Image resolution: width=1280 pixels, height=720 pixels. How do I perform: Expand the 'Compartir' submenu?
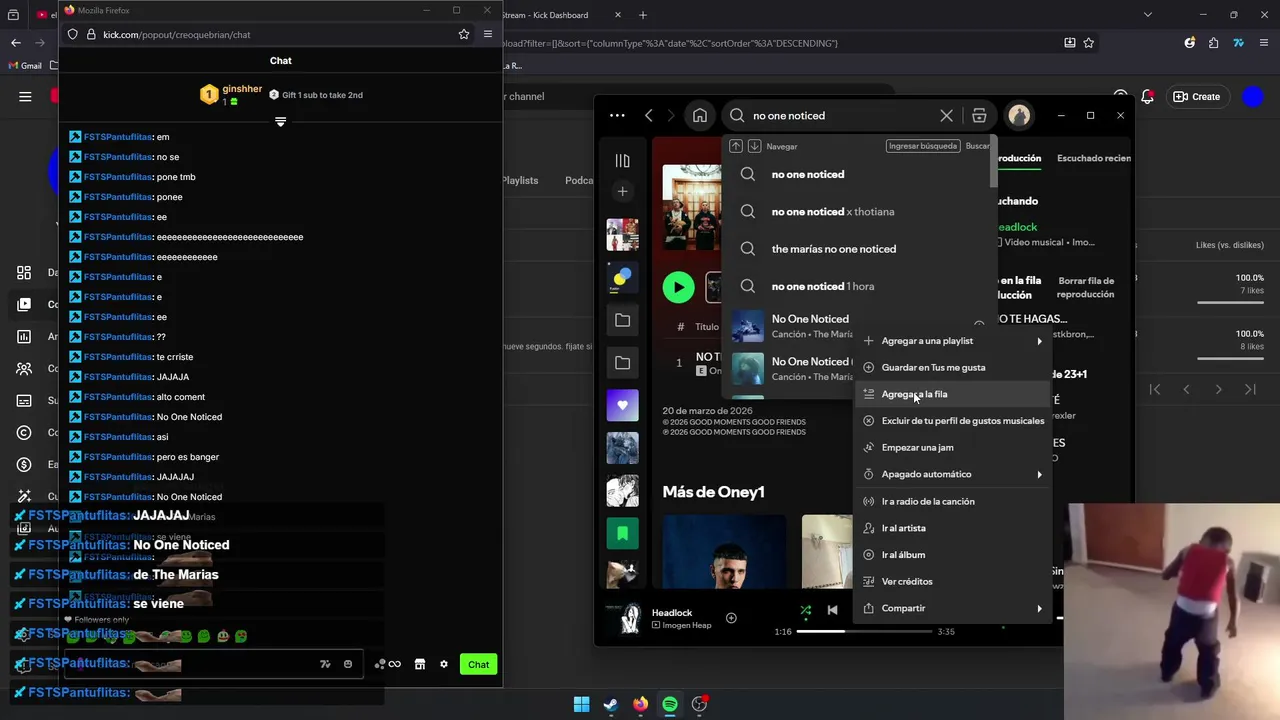pos(953,608)
